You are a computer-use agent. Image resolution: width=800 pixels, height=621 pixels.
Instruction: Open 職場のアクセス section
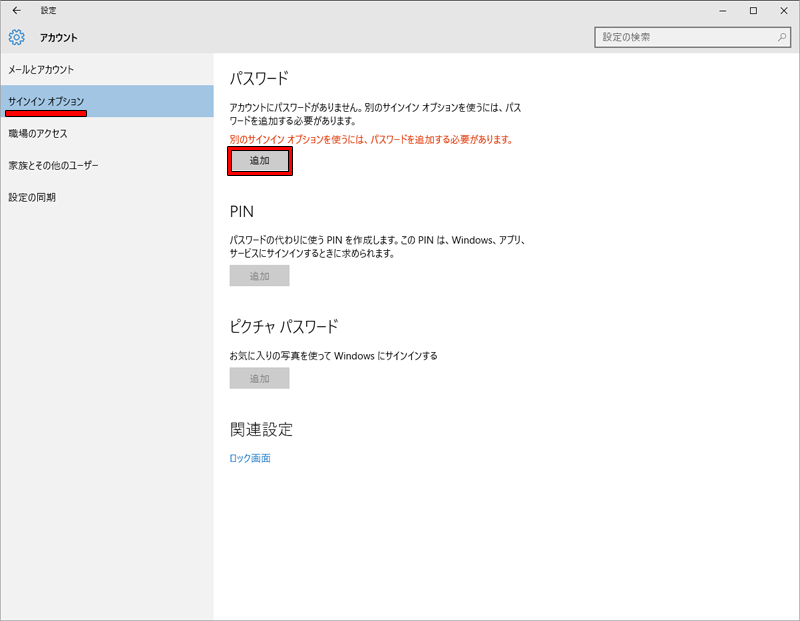107,133
